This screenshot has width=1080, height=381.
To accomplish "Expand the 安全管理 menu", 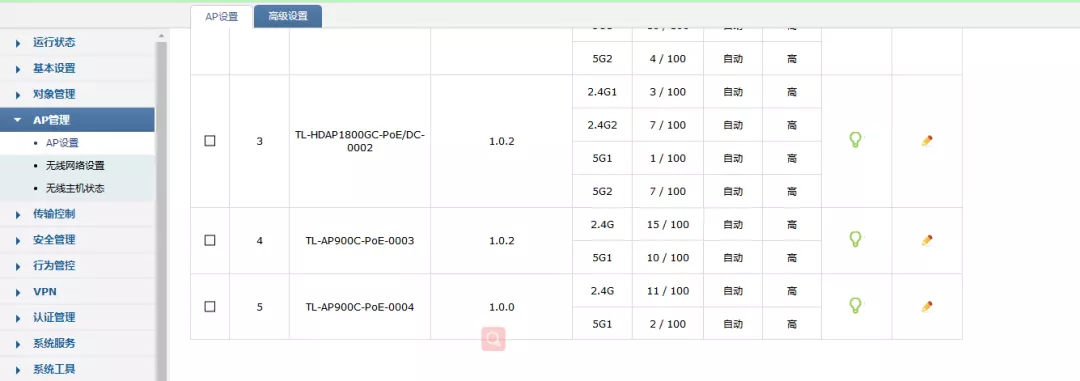I will [77, 240].
